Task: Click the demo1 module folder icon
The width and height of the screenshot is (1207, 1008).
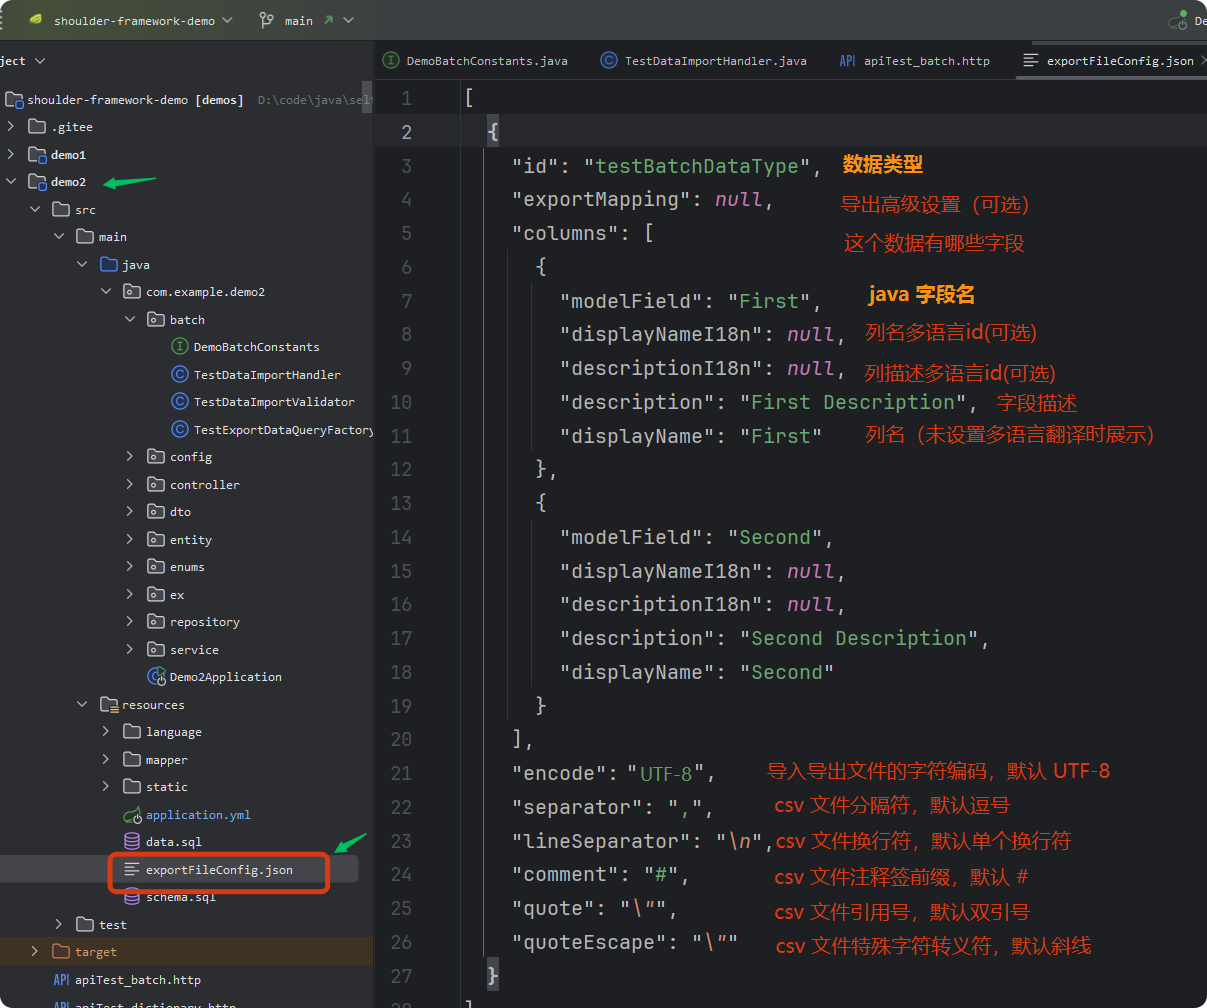Action: 37,155
